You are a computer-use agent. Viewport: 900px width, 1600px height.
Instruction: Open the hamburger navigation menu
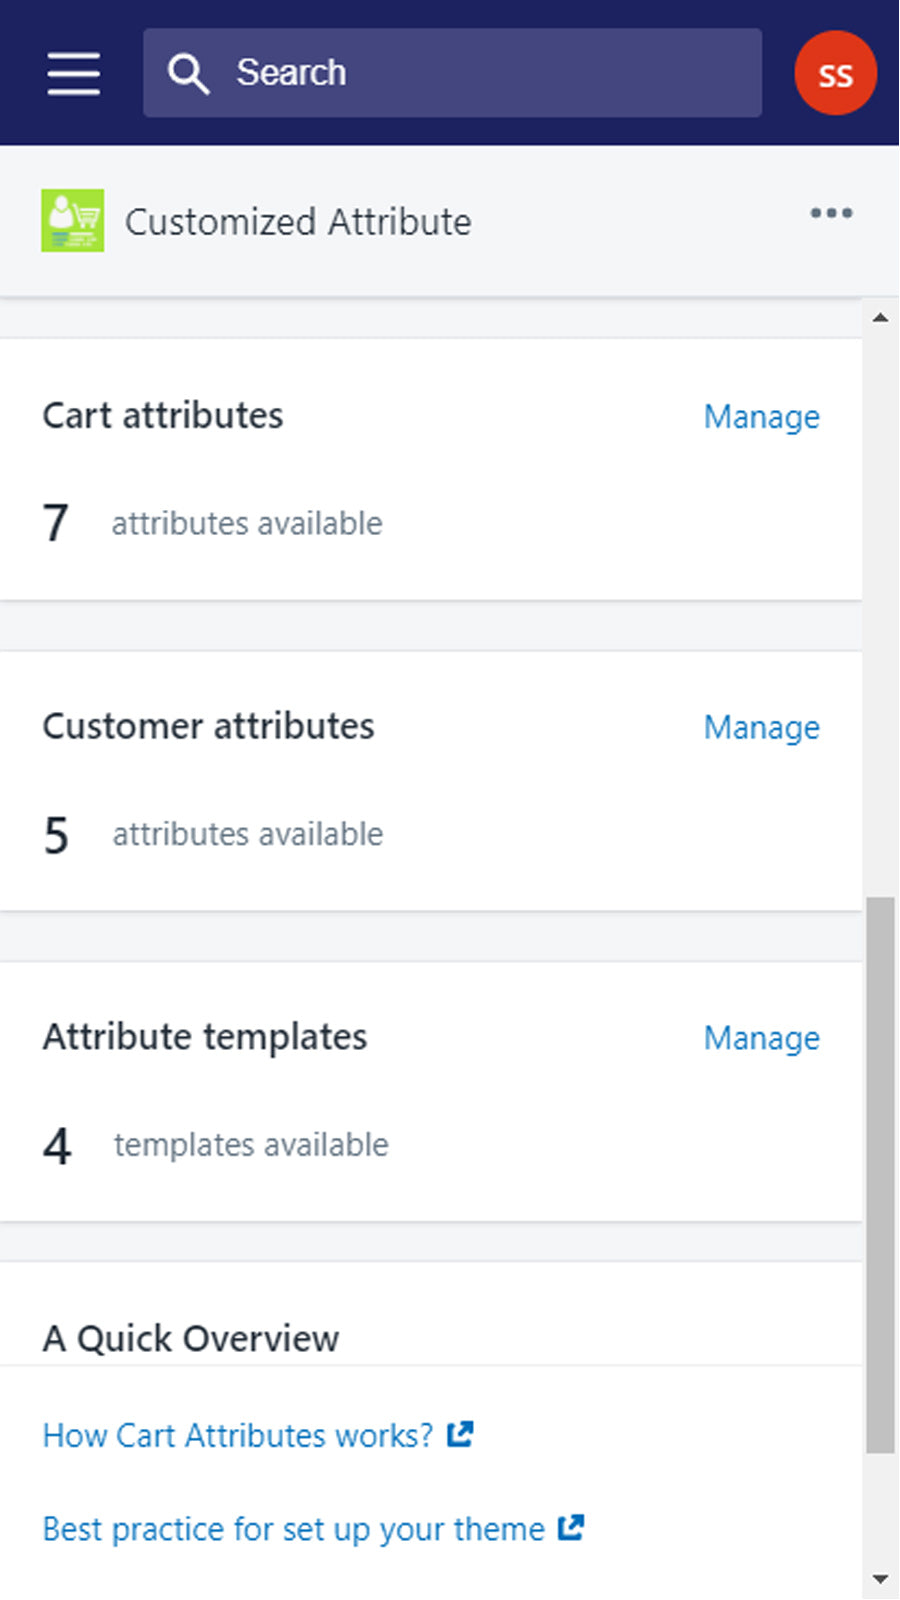click(x=73, y=74)
